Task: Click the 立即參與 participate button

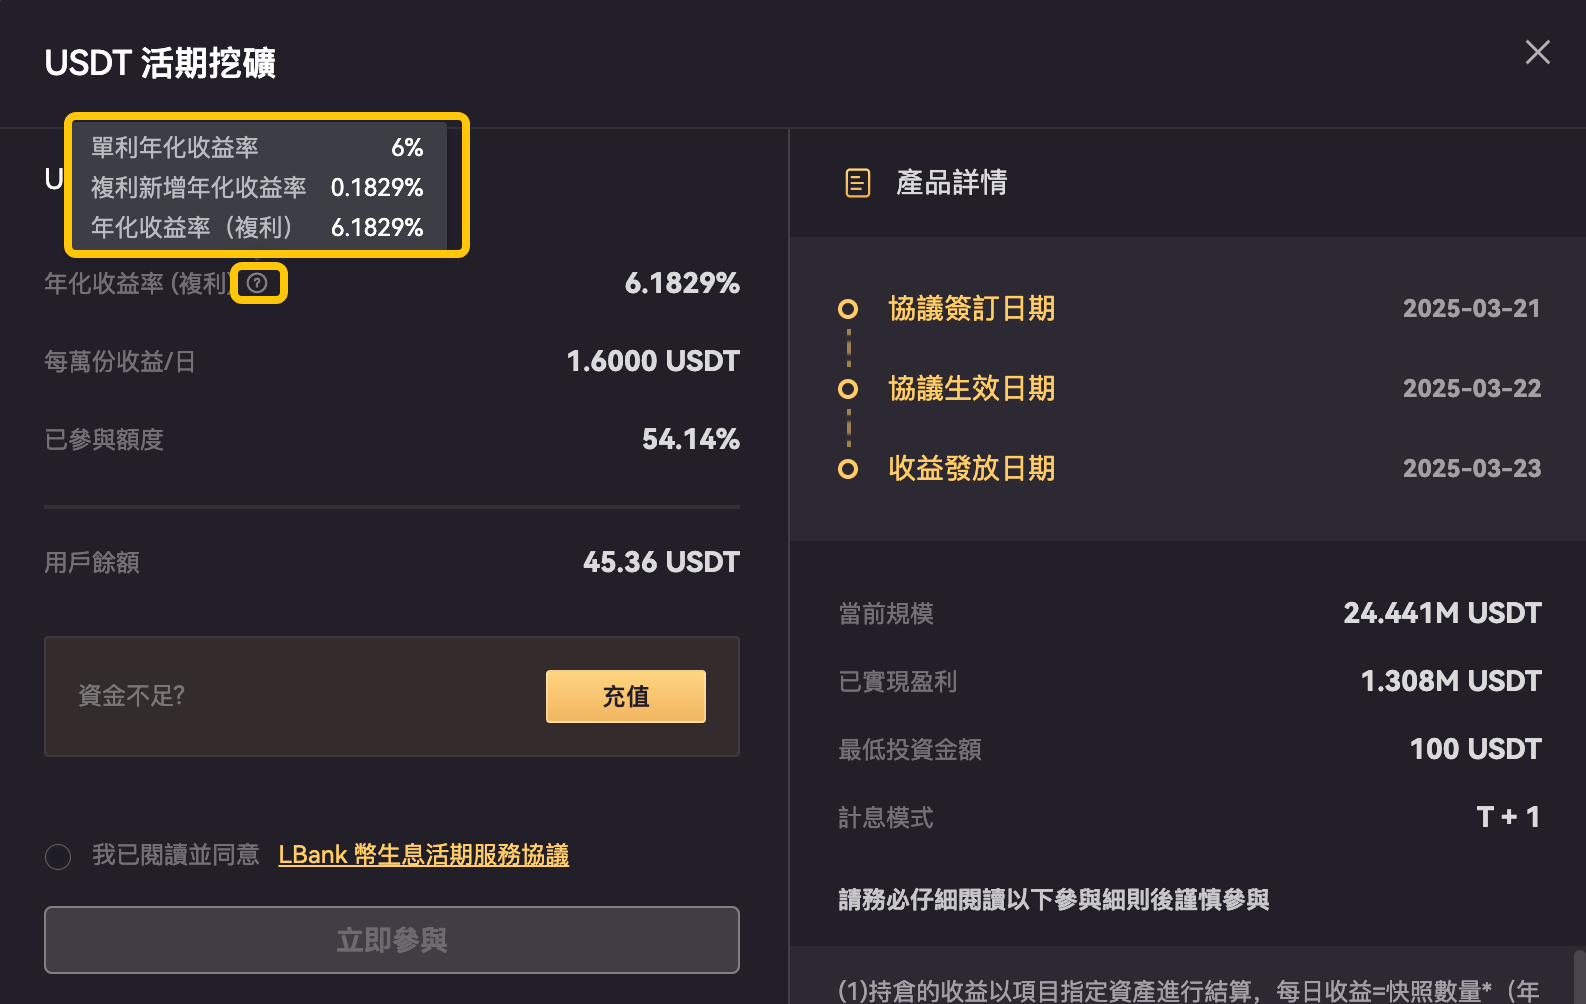Action: click(x=392, y=940)
